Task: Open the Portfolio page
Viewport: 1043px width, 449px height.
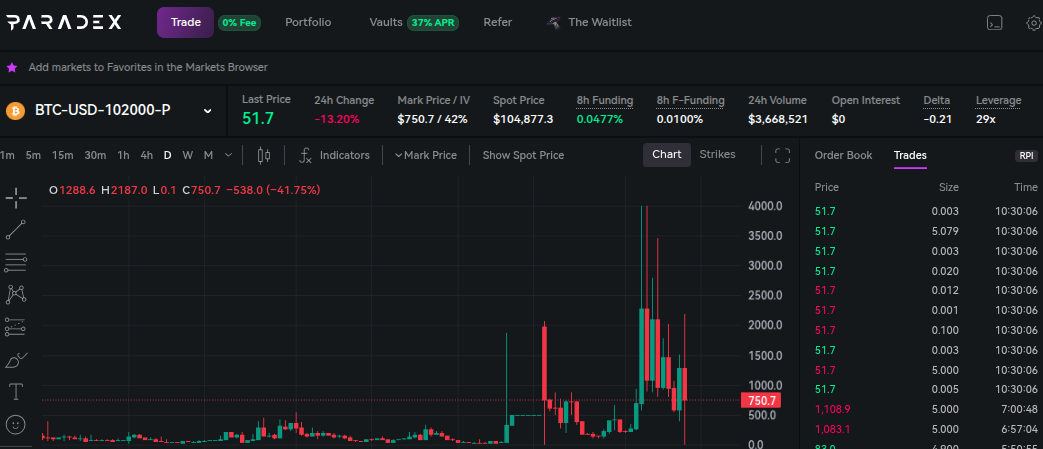Action: [308, 23]
